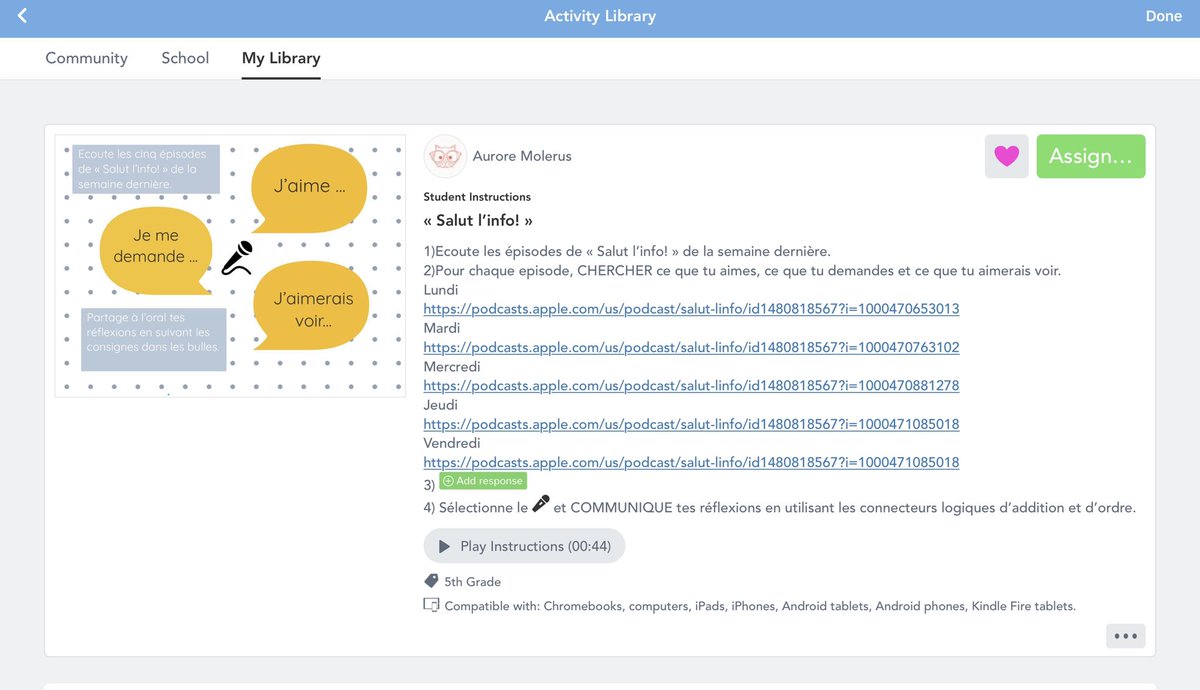This screenshot has height=690, width=1200.
Task: Click the green Assign button
Action: [1091, 156]
